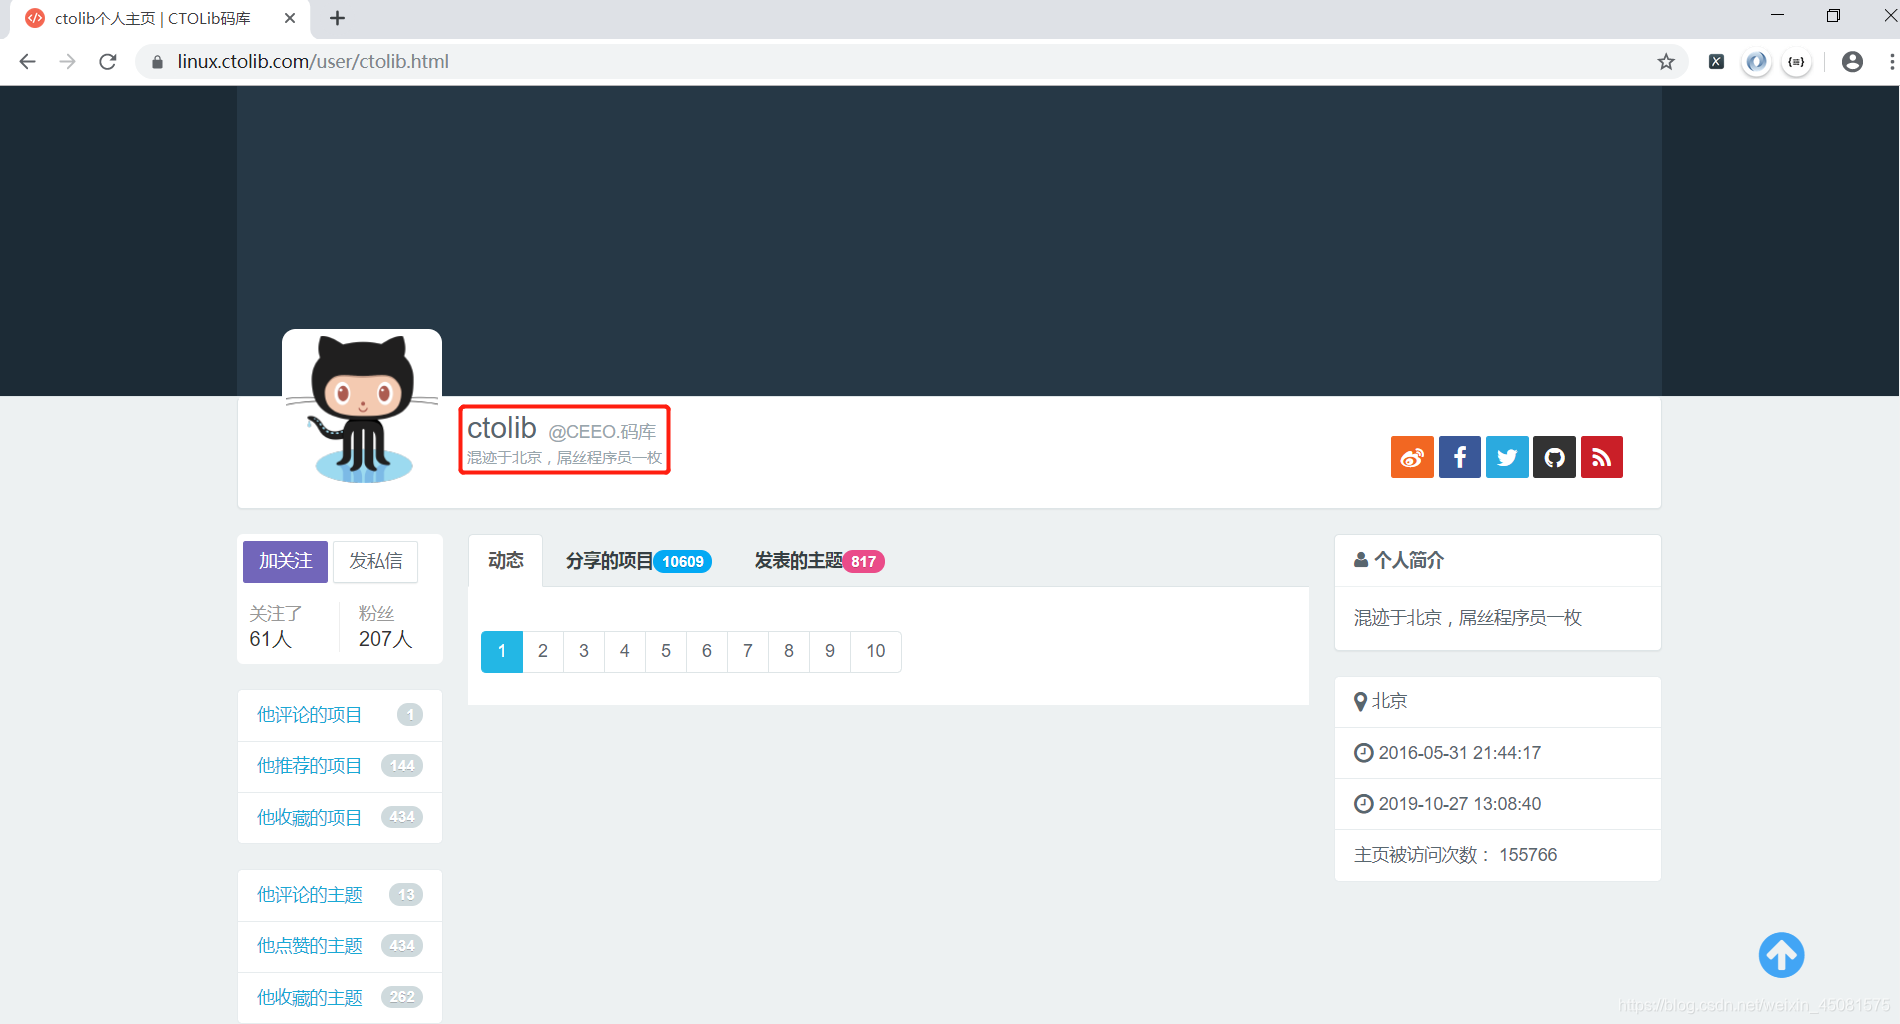Open 他评论的主题 list
This screenshot has height=1024, width=1900.
coord(340,895)
